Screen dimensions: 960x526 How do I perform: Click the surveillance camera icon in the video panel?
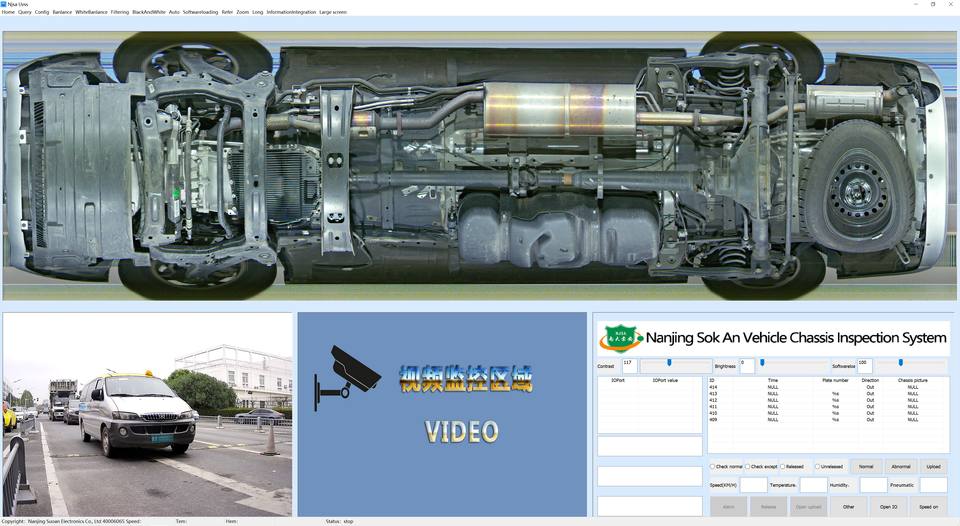[x=346, y=378]
